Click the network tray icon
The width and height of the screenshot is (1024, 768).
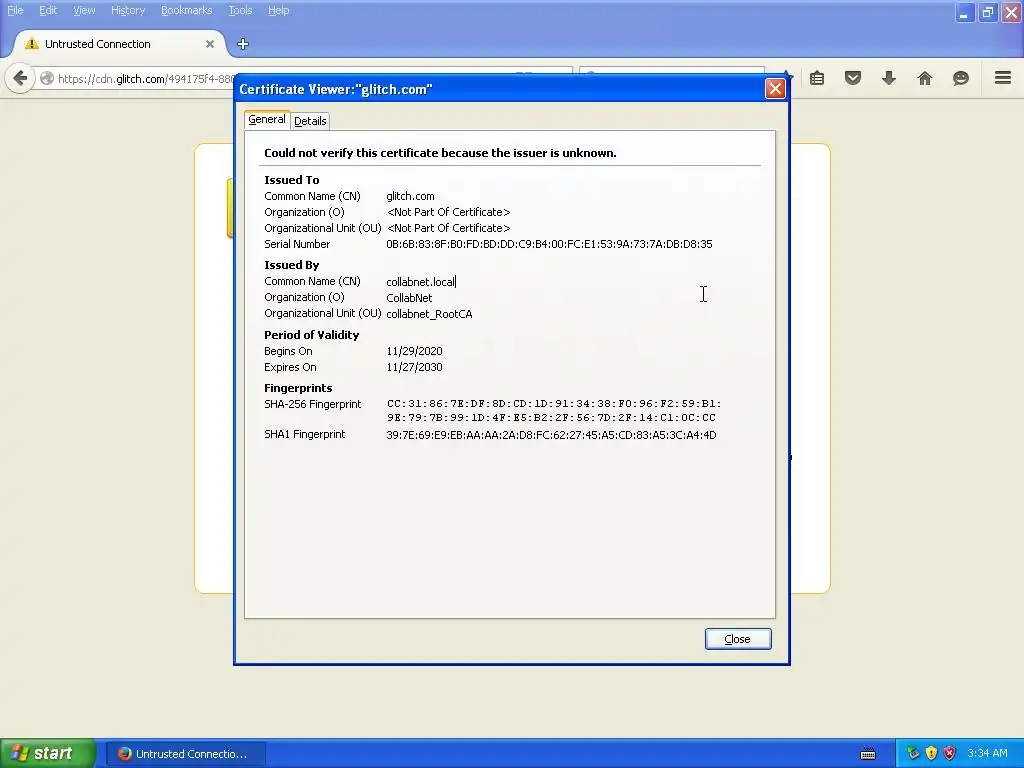click(x=913, y=753)
